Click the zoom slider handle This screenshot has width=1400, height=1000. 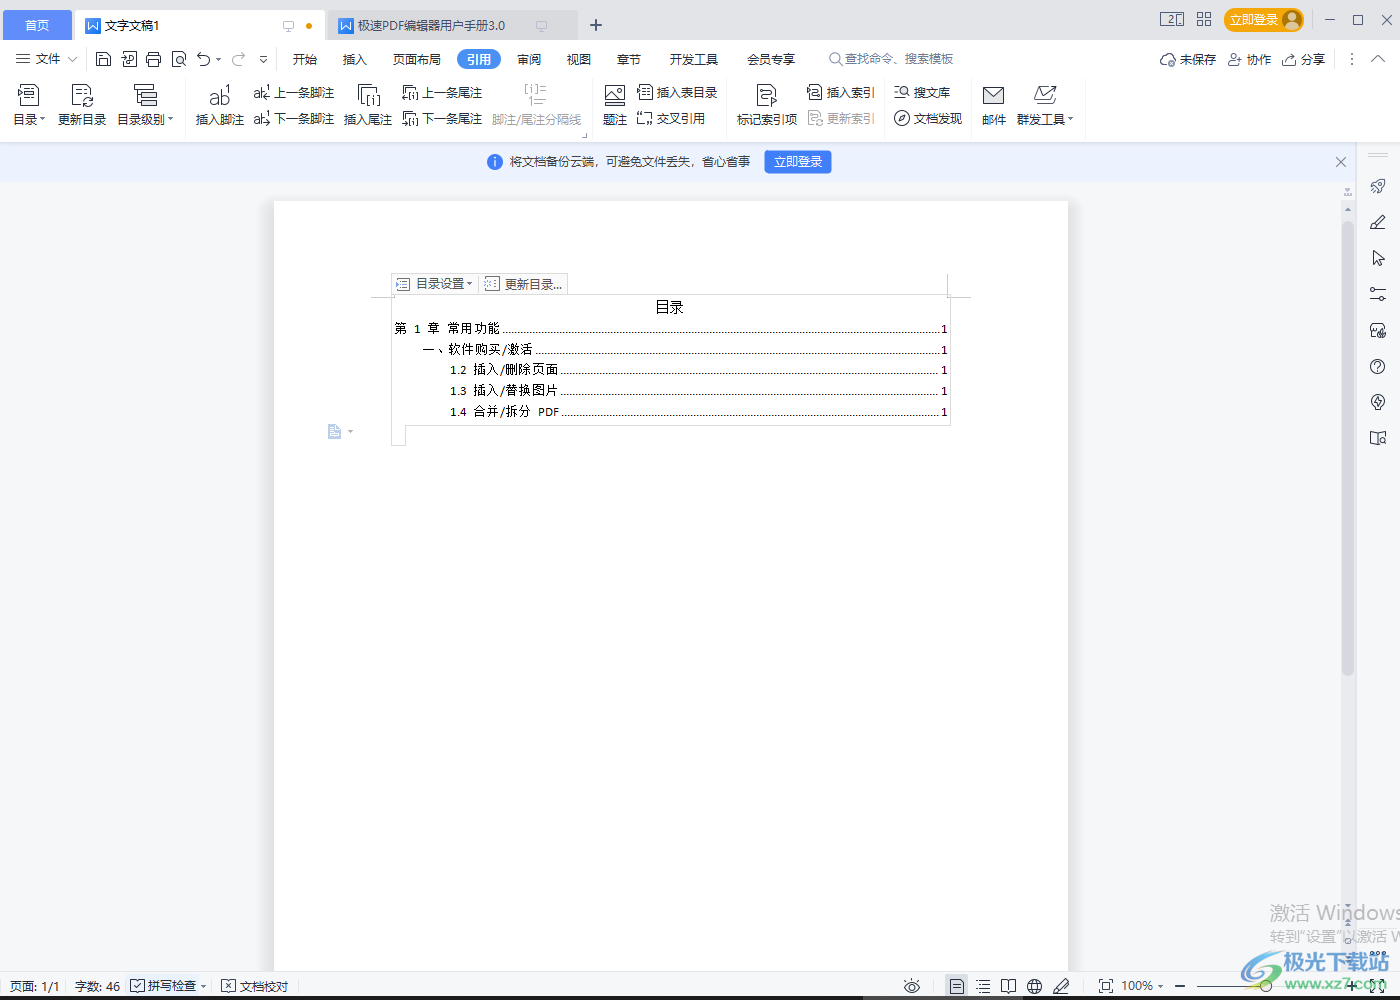(1266, 986)
